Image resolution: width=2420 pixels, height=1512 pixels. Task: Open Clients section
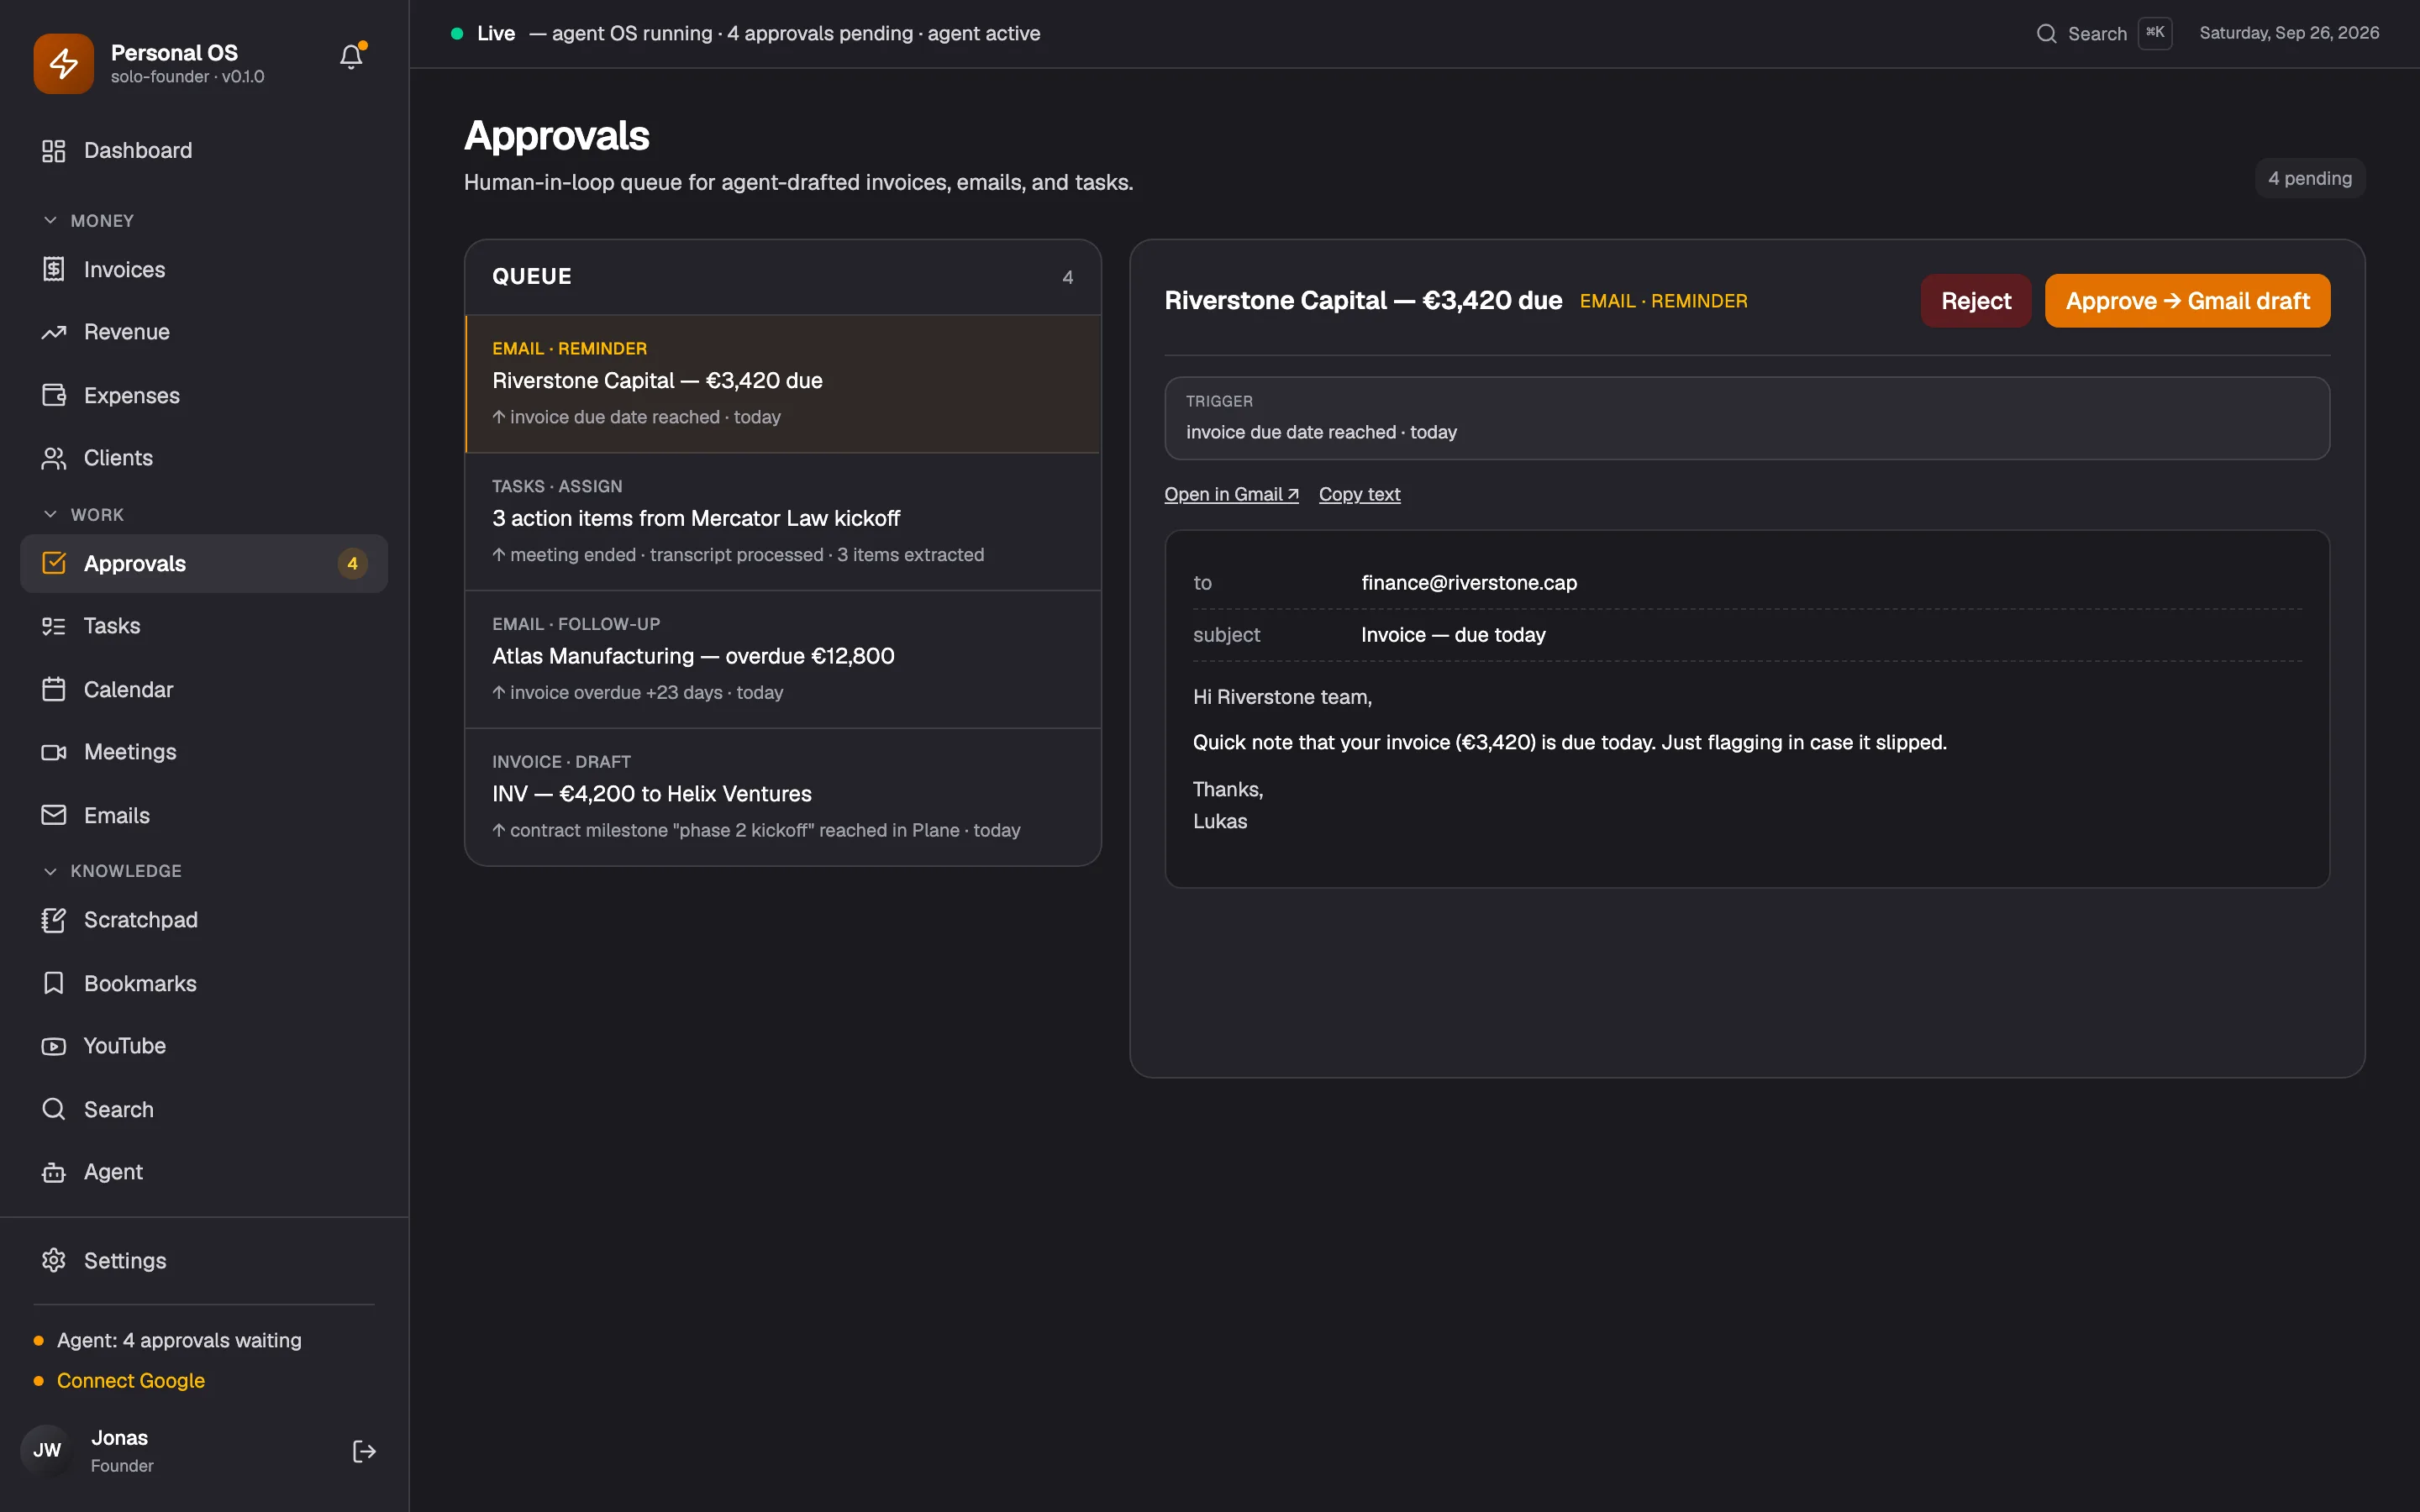204,458
